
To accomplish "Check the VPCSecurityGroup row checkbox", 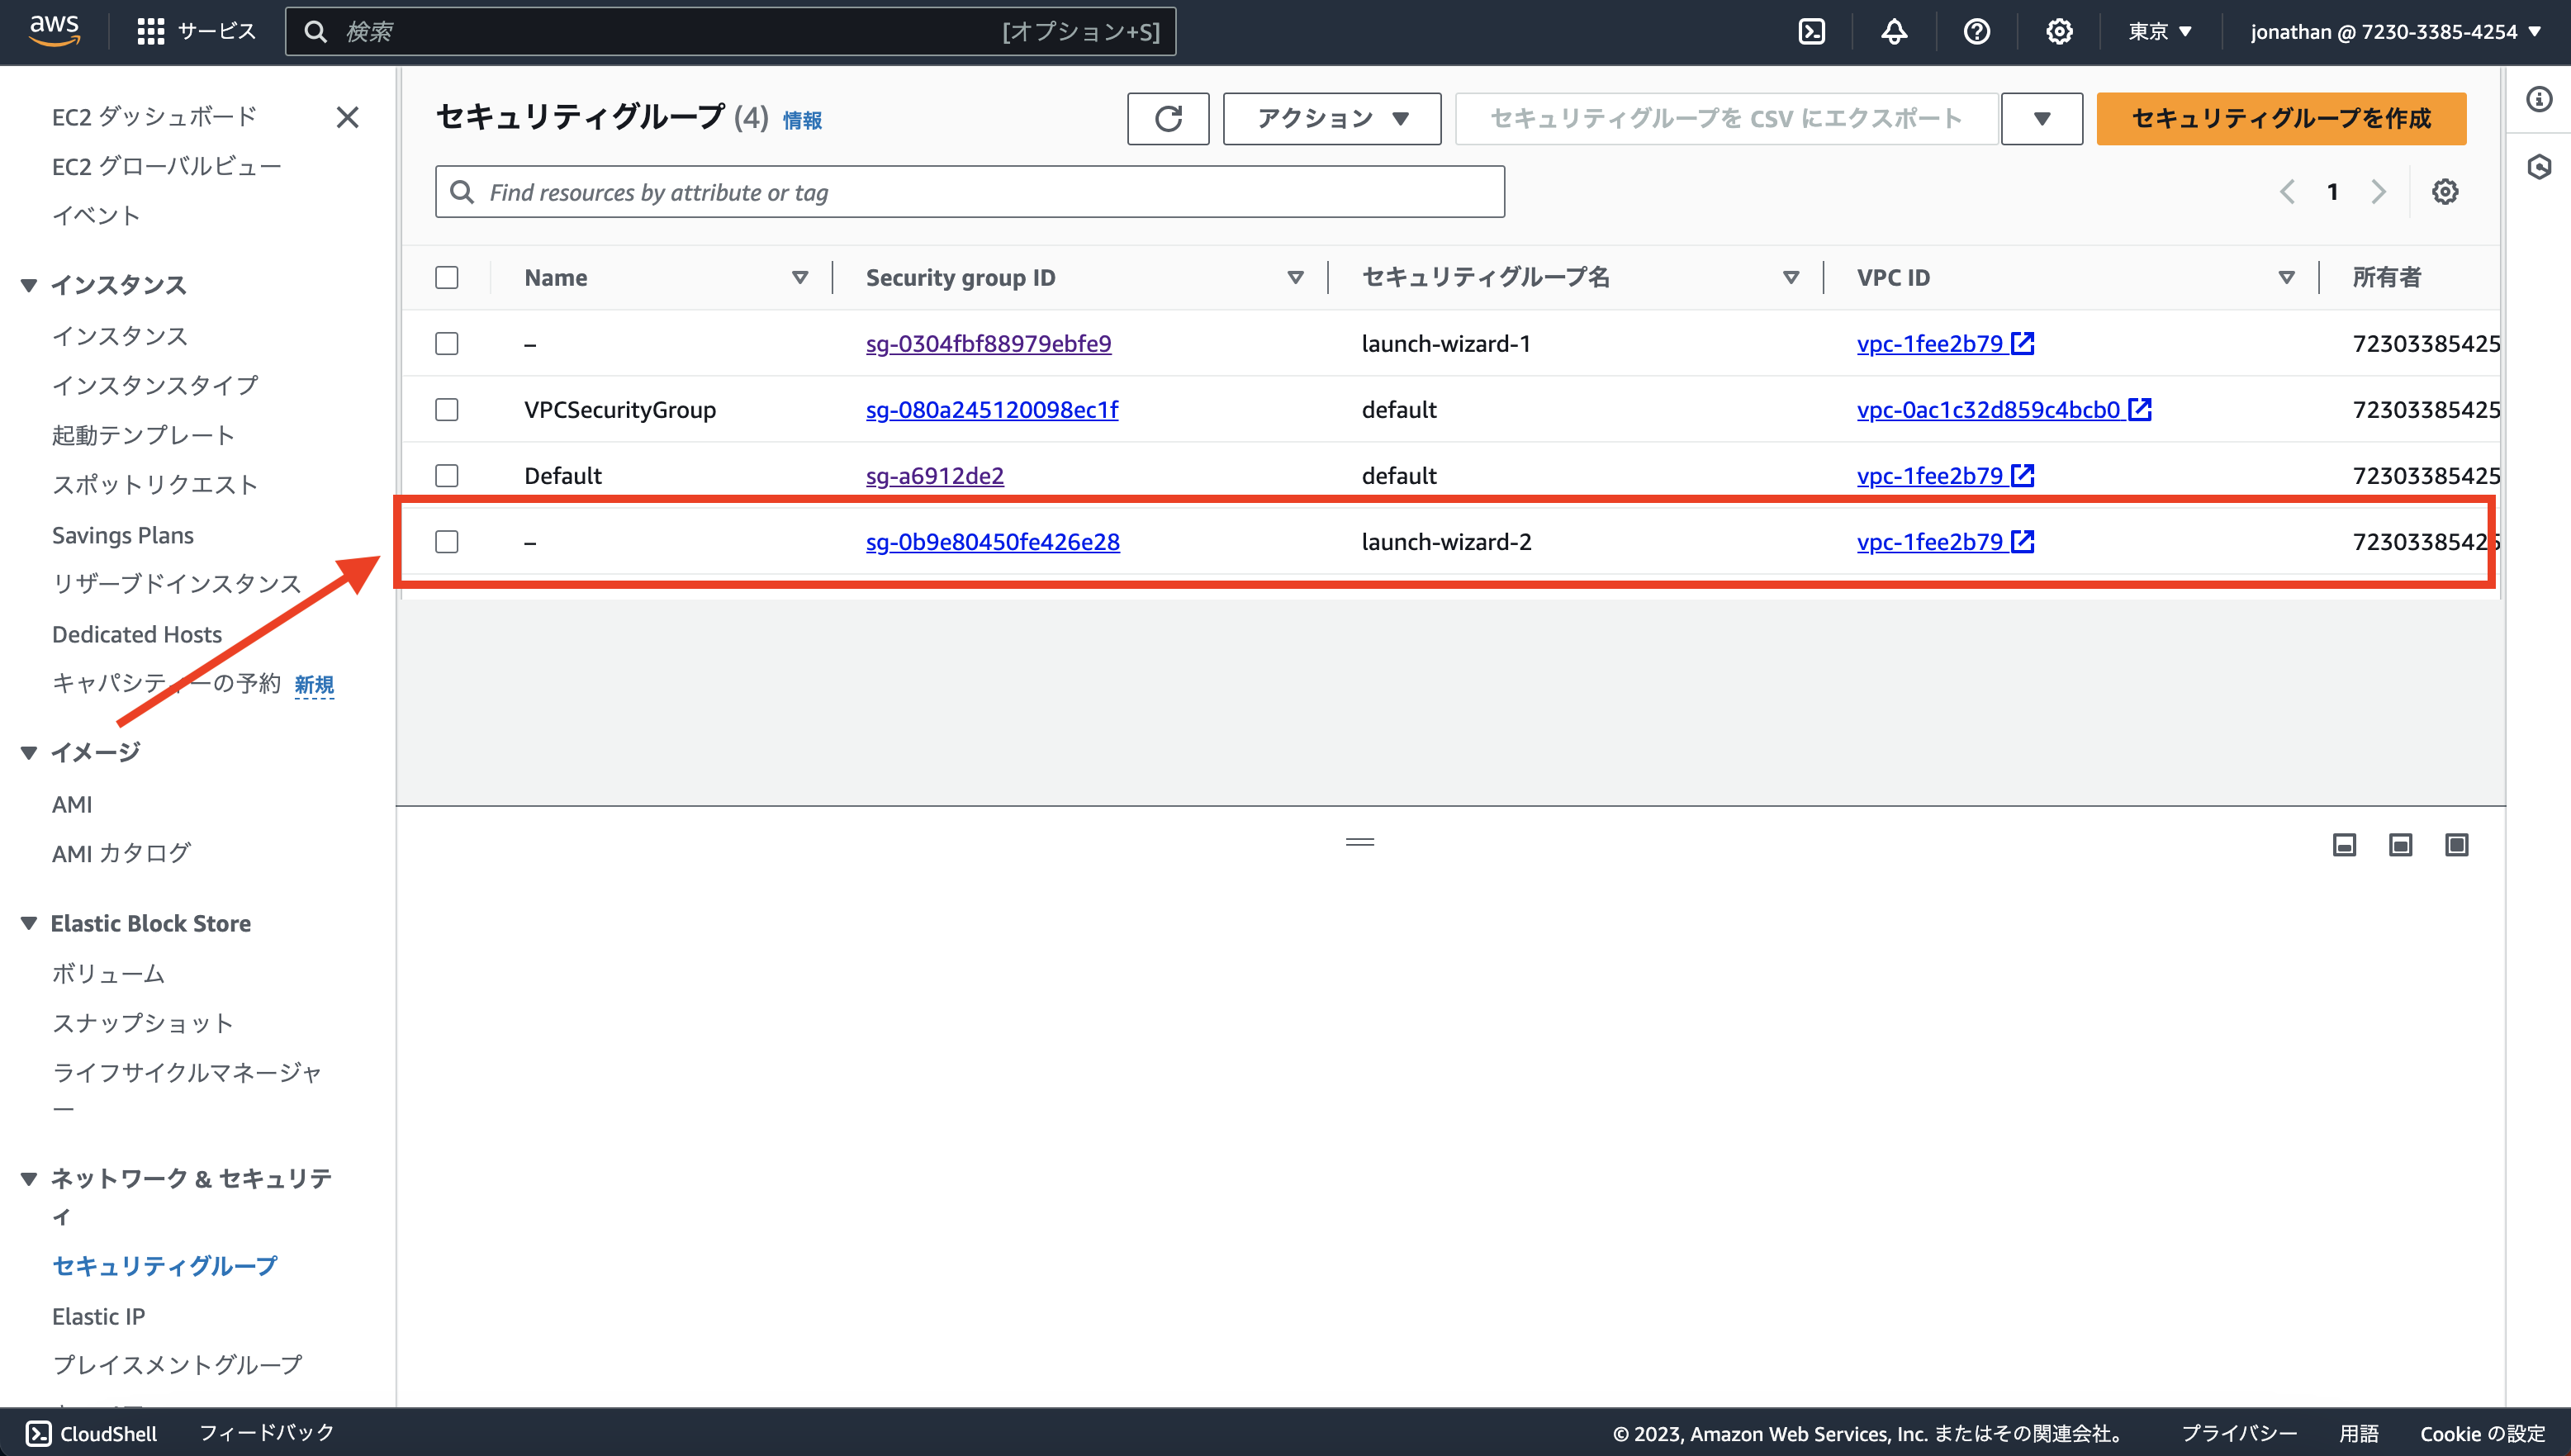I will click(x=446, y=409).
